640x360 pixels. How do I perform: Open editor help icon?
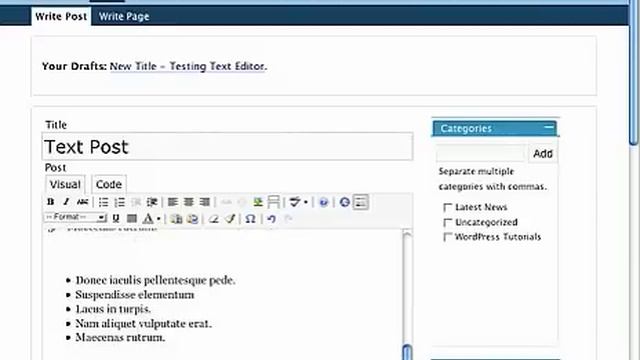tap(323, 202)
